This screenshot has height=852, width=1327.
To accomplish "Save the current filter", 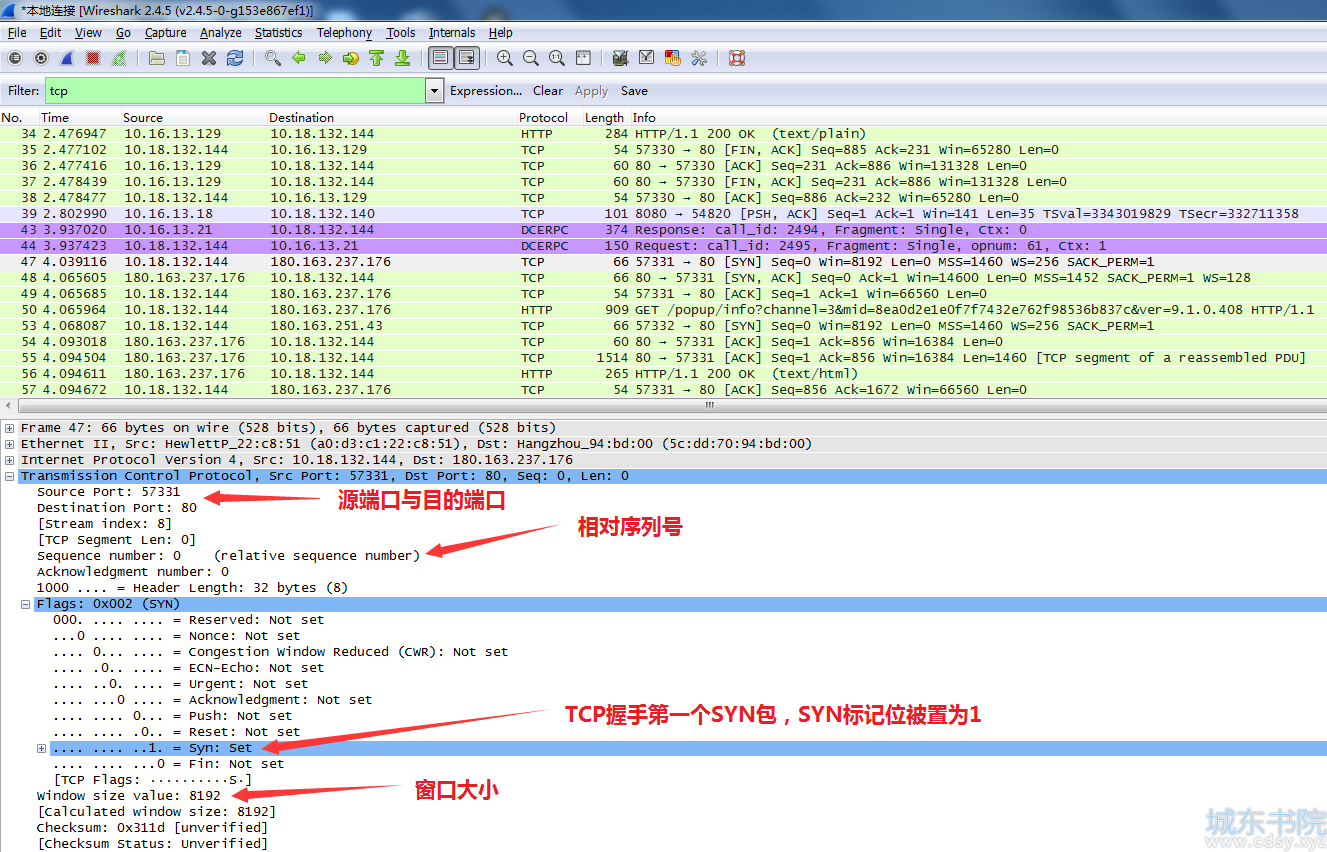I will click(634, 91).
